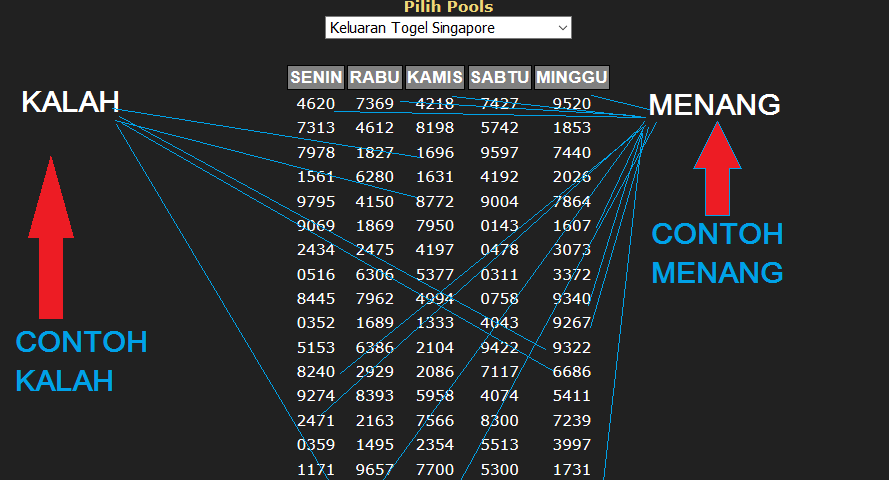Click number 6306
Screen dimensions: 889x480
[x=375, y=275]
